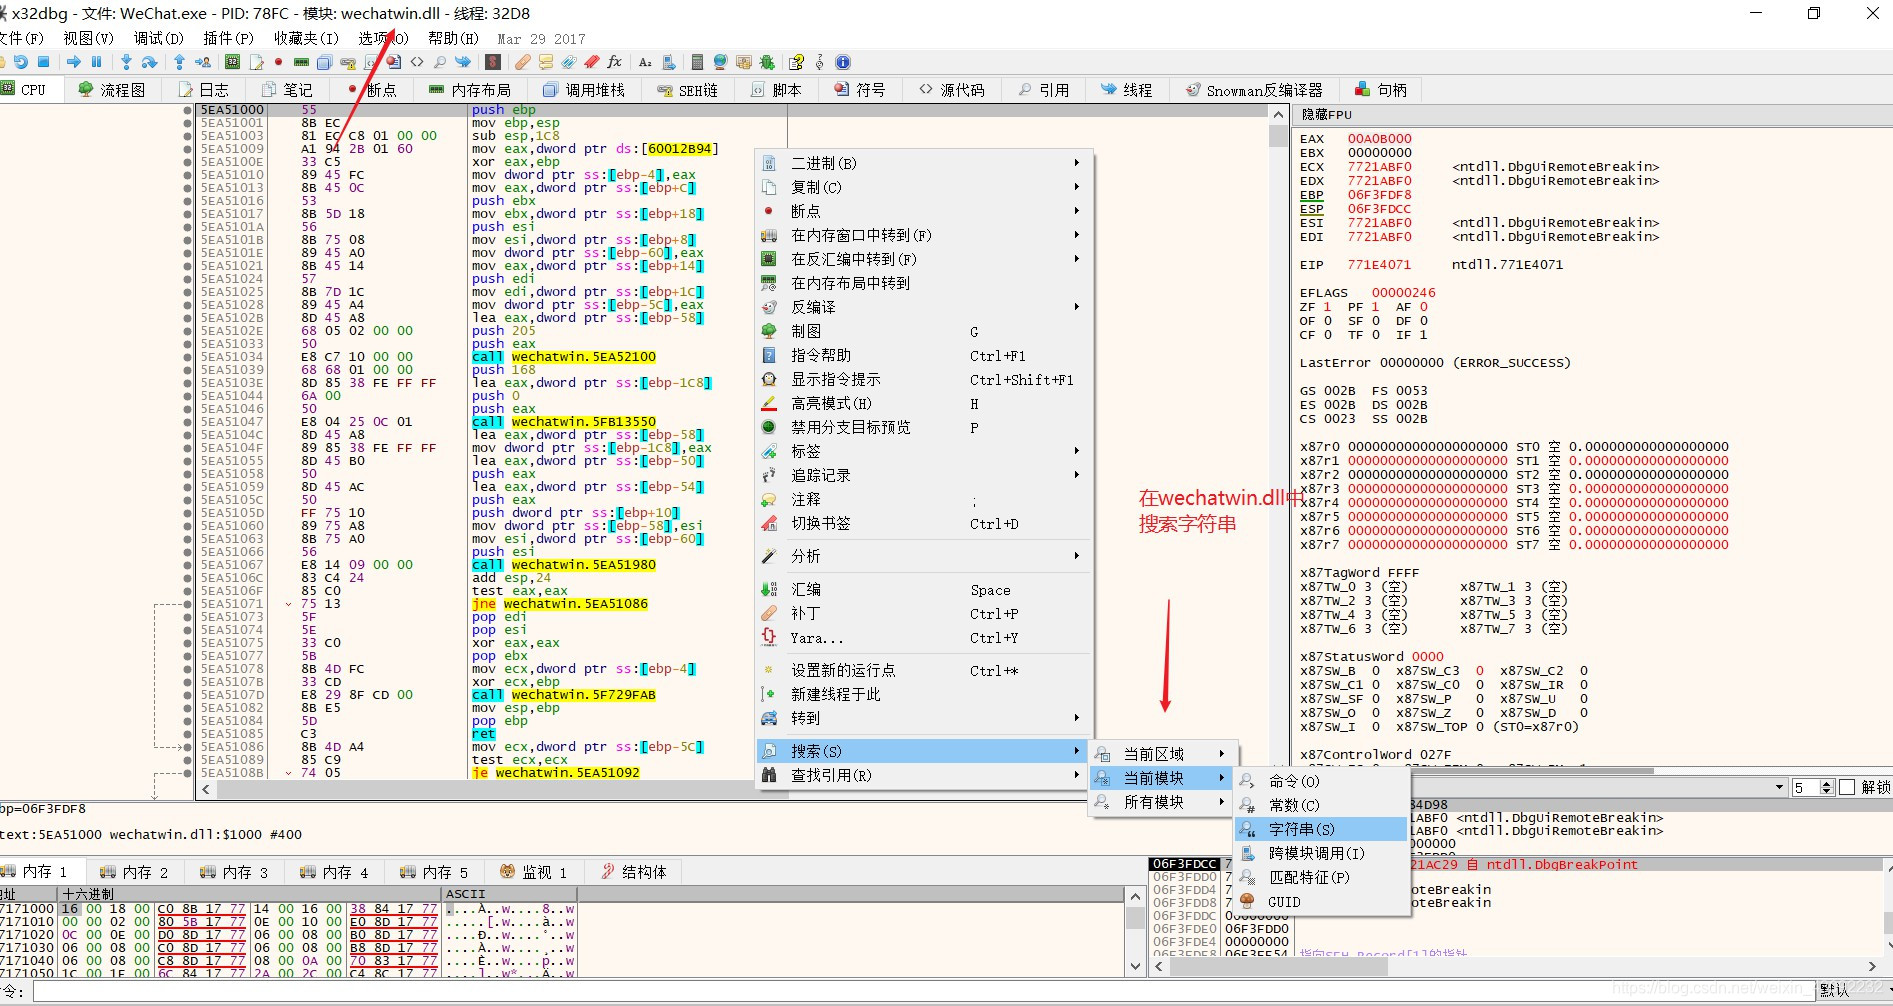Click the step over toolbar icon

tap(149, 62)
